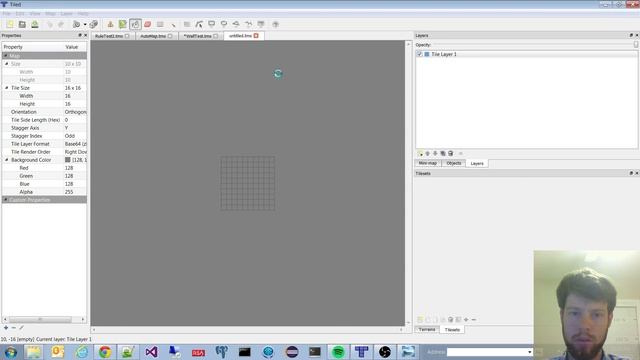Click the taskbar Address input field

tap(487, 352)
